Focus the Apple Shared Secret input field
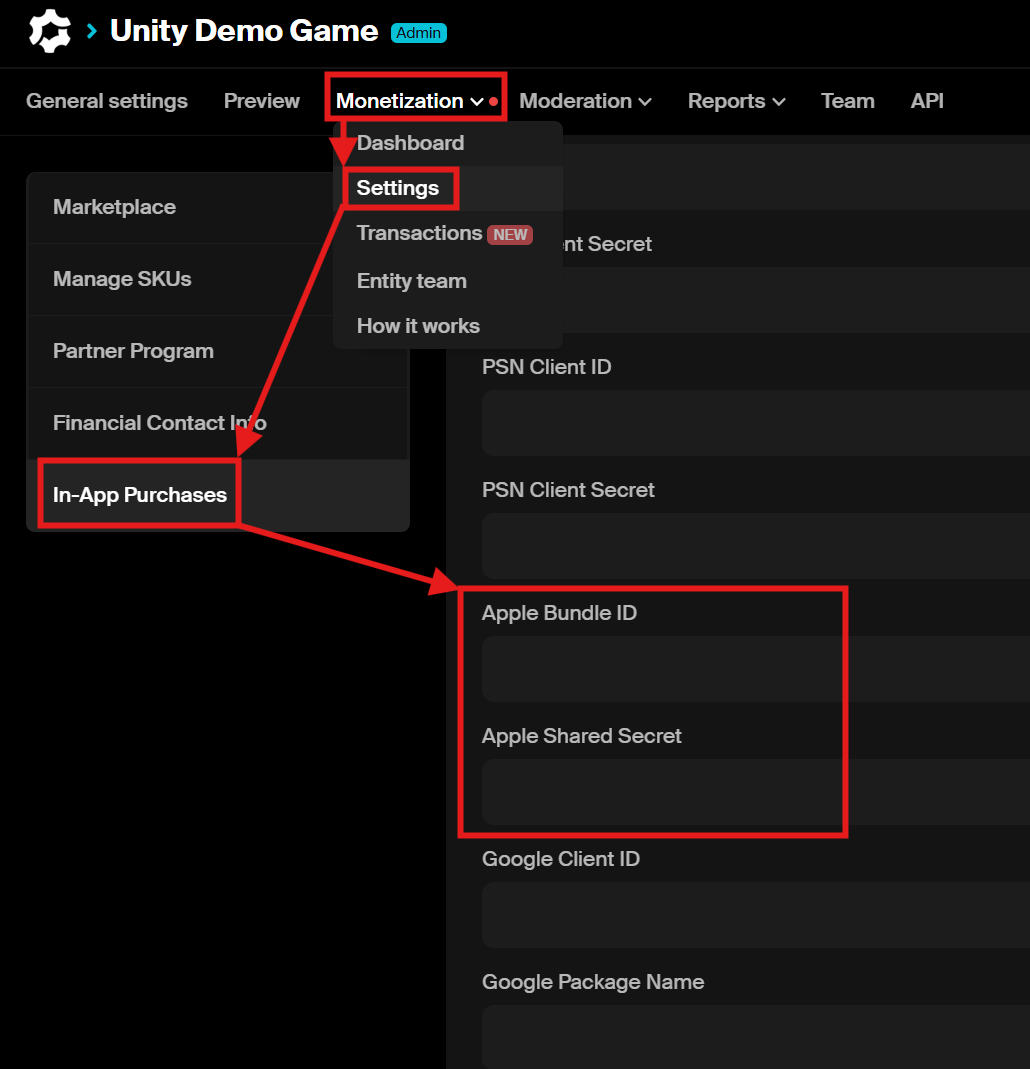The height and width of the screenshot is (1069, 1030). pyautogui.click(x=755, y=792)
